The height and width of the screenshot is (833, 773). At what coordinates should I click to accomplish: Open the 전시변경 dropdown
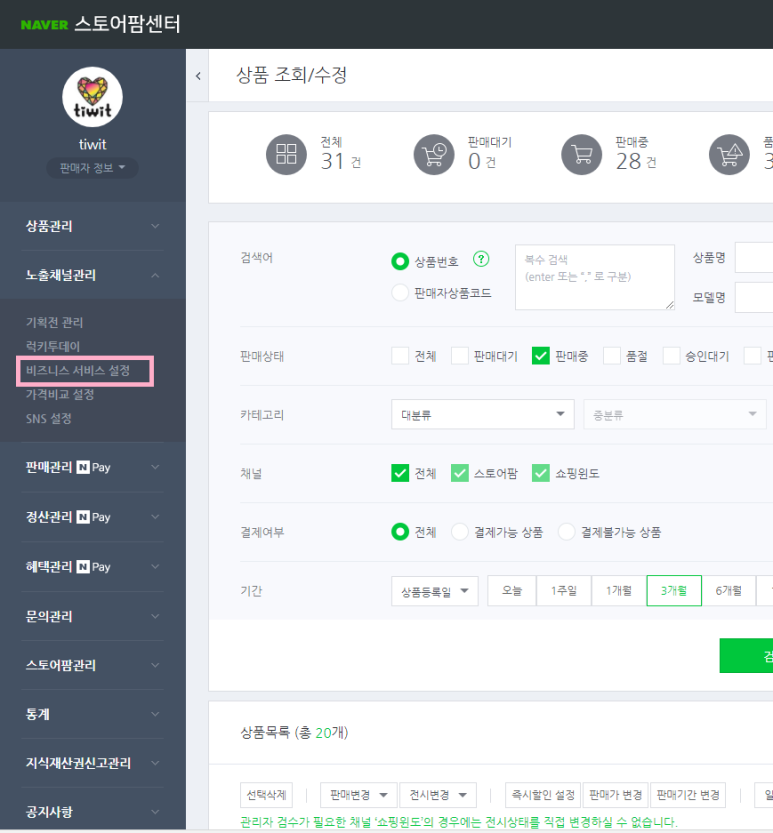(x=438, y=795)
